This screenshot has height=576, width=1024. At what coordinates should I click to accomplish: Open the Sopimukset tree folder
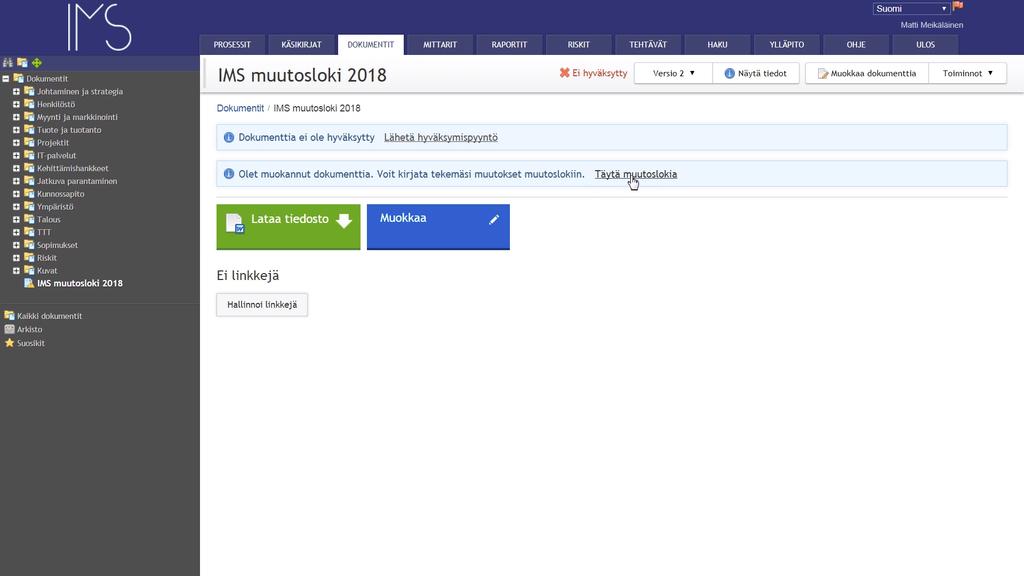coord(57,245)
